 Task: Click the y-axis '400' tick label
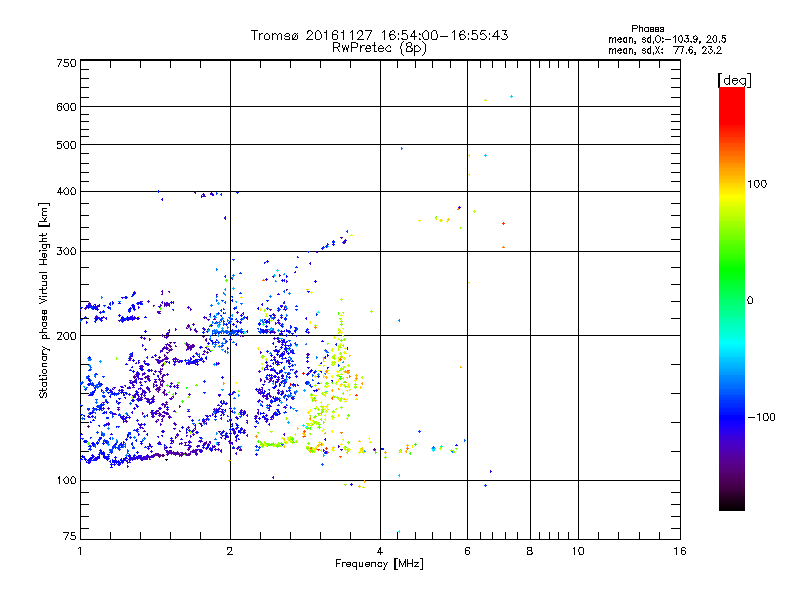pos(66,191)
